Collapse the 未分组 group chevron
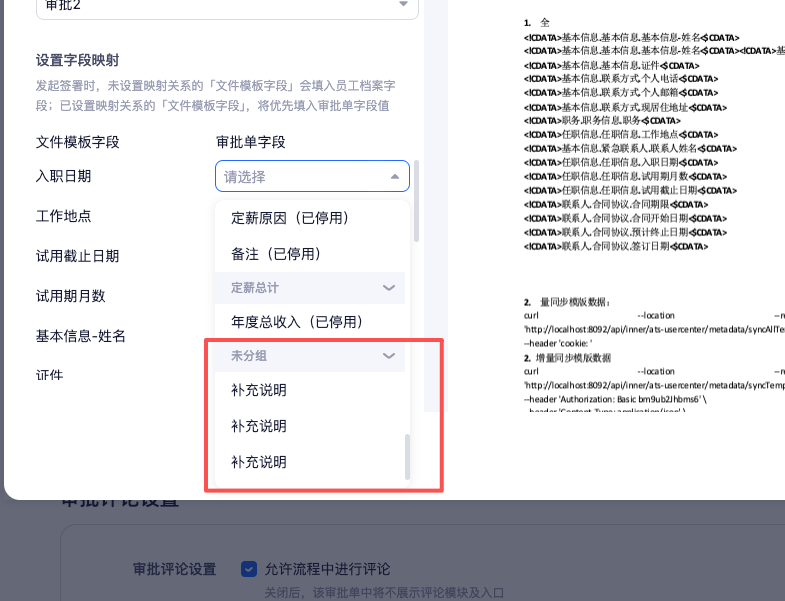Screen dimensions: 785x601 coord(389,355)
